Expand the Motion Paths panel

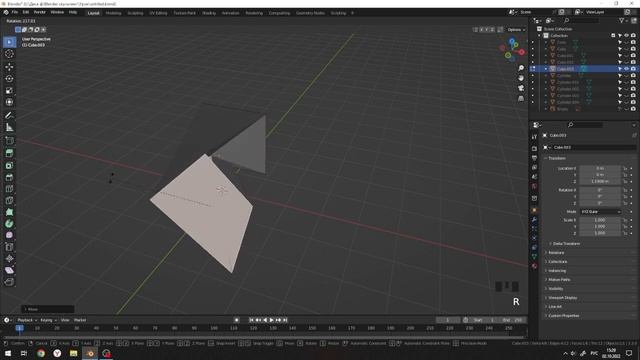click(x=559, y=280)
